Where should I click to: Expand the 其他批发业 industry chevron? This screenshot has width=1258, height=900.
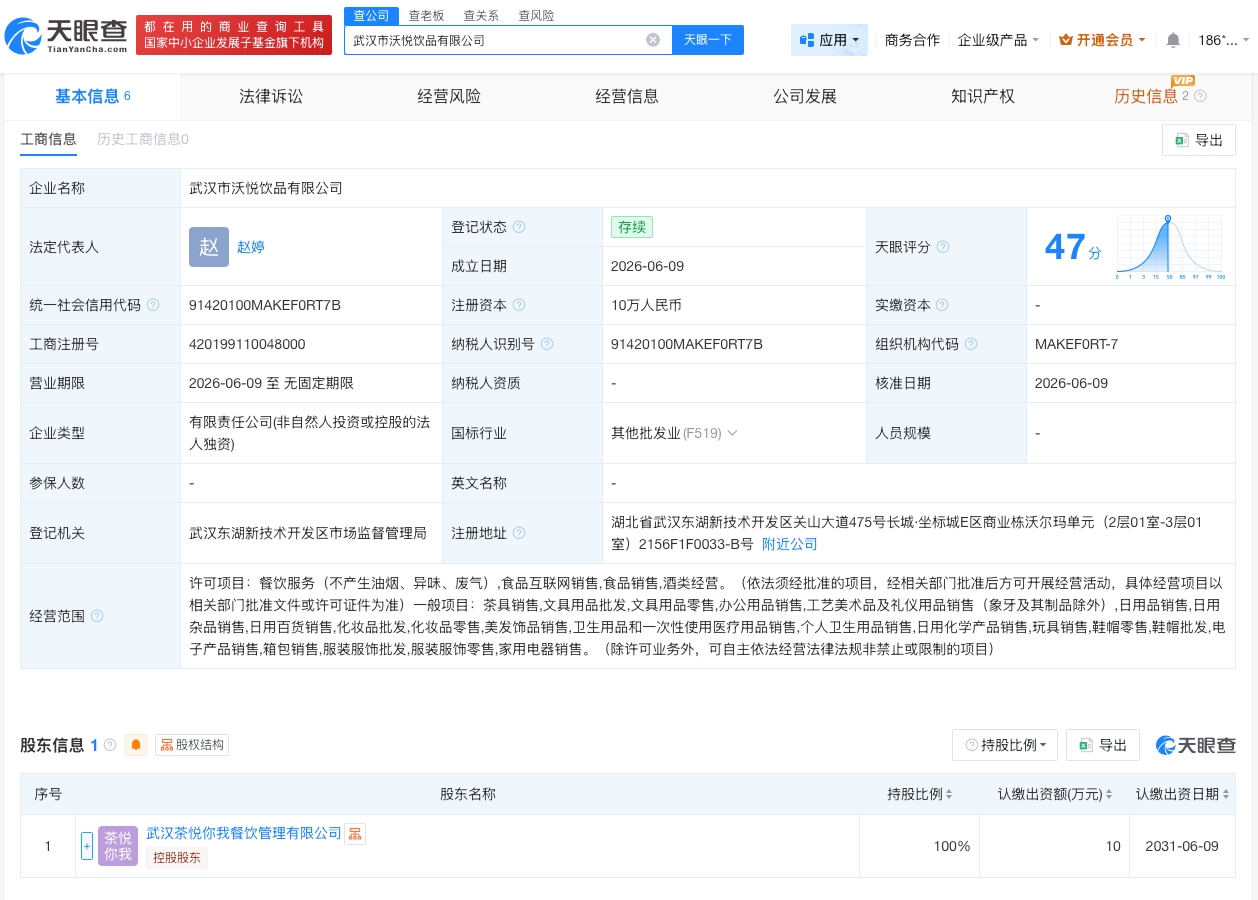click(x=732, y=433)
